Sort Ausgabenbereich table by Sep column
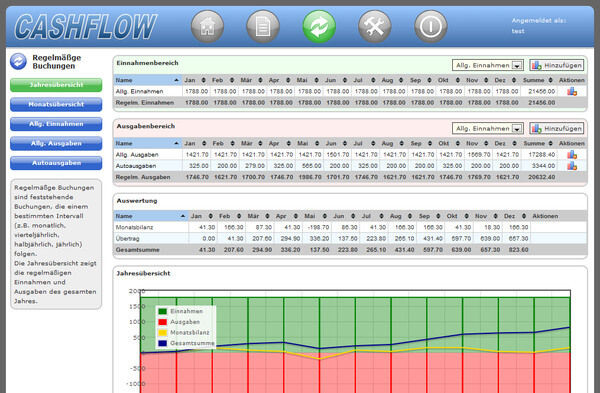The height and width of the screenshot is (393, 600). pyautogui.click(x=421, y=143)
